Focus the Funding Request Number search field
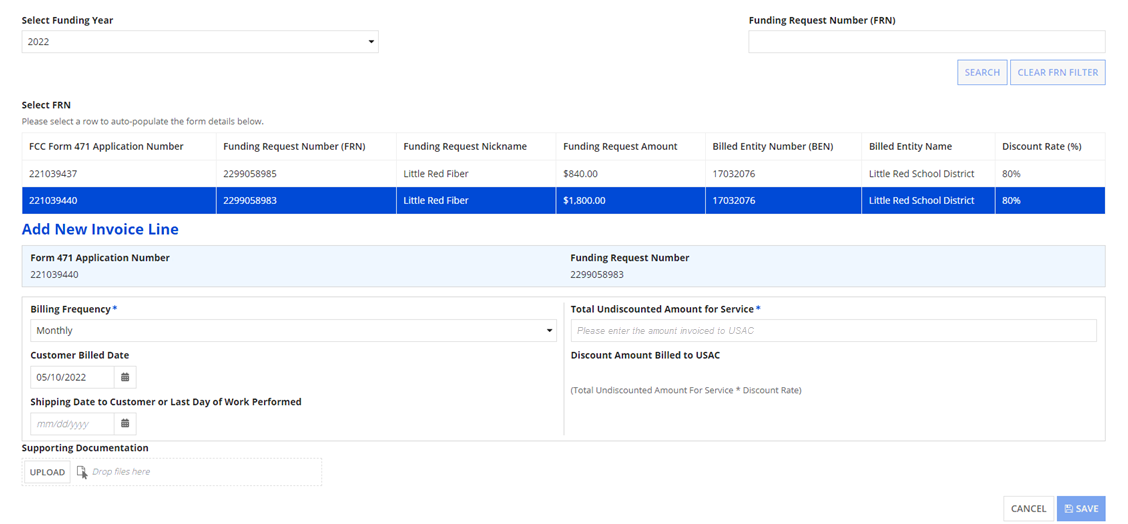Image resolution: width=1128 pixels, height=524 pixels. (926, 41)
